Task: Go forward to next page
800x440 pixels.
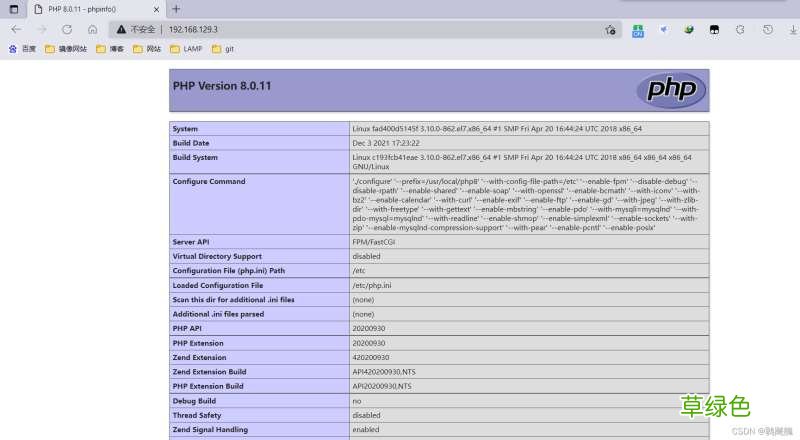Action: [42, 30]
